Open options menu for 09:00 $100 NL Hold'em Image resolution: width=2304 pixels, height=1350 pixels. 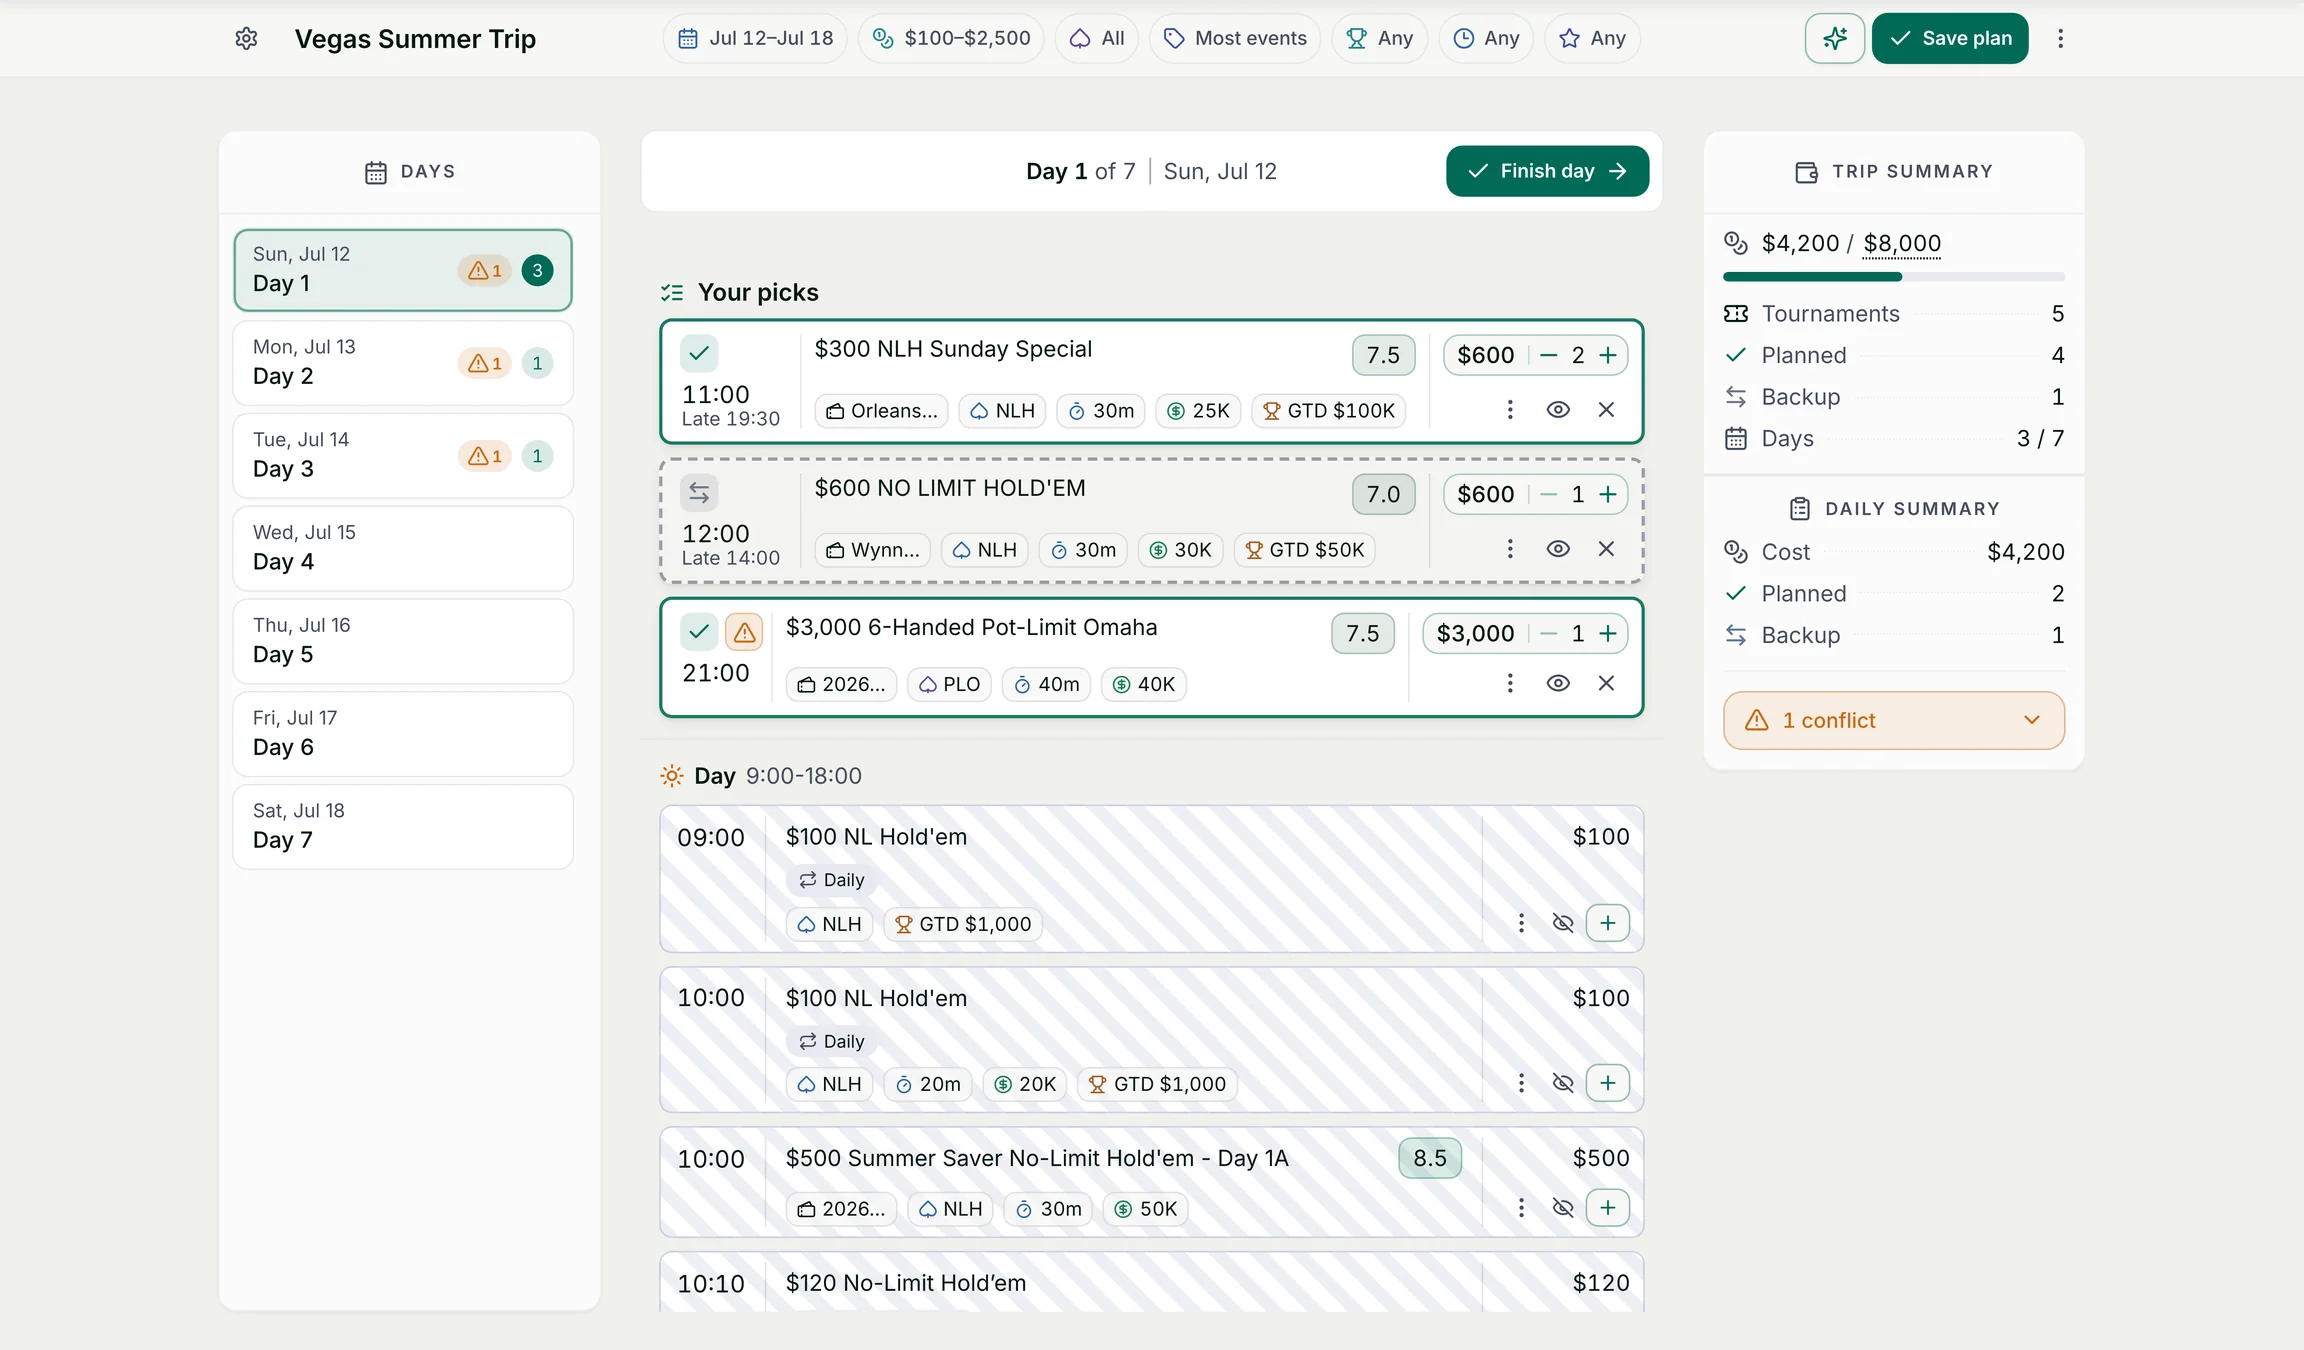coord(1521,923)
